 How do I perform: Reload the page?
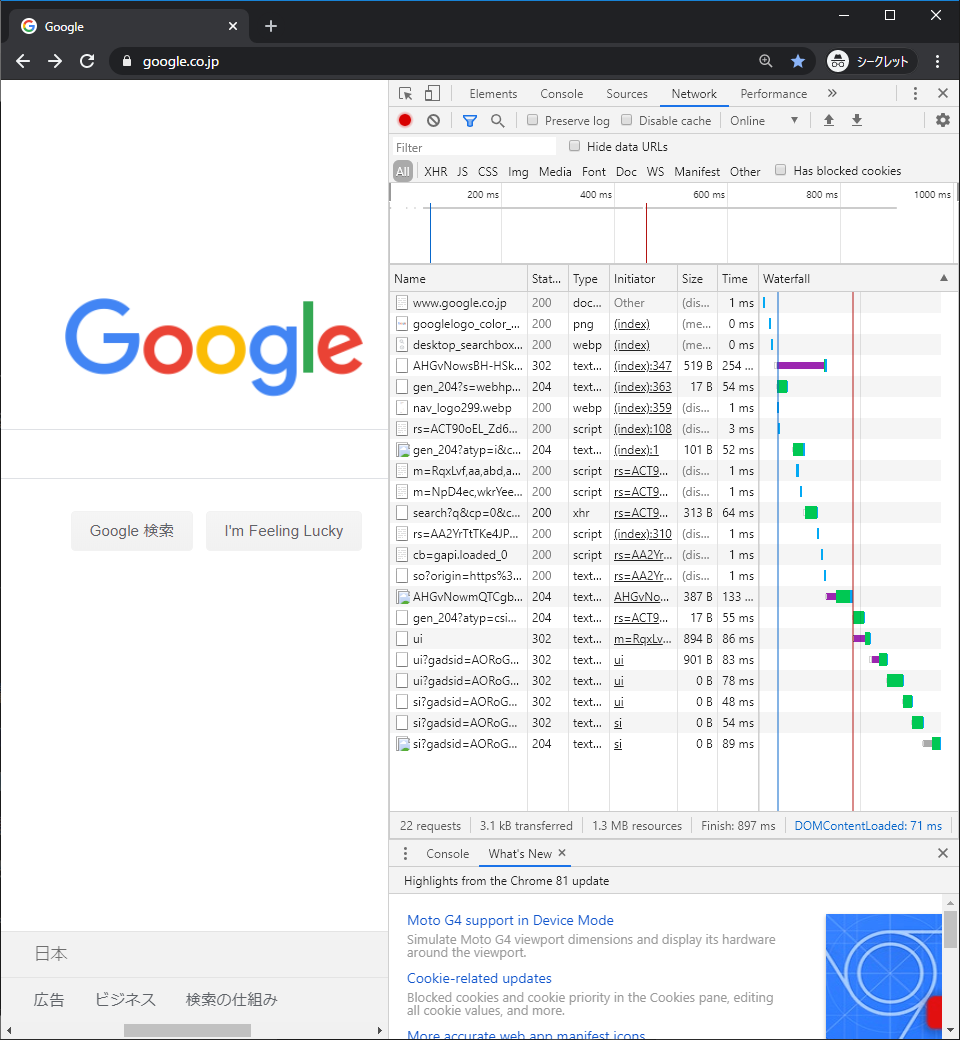click(87, 61)
